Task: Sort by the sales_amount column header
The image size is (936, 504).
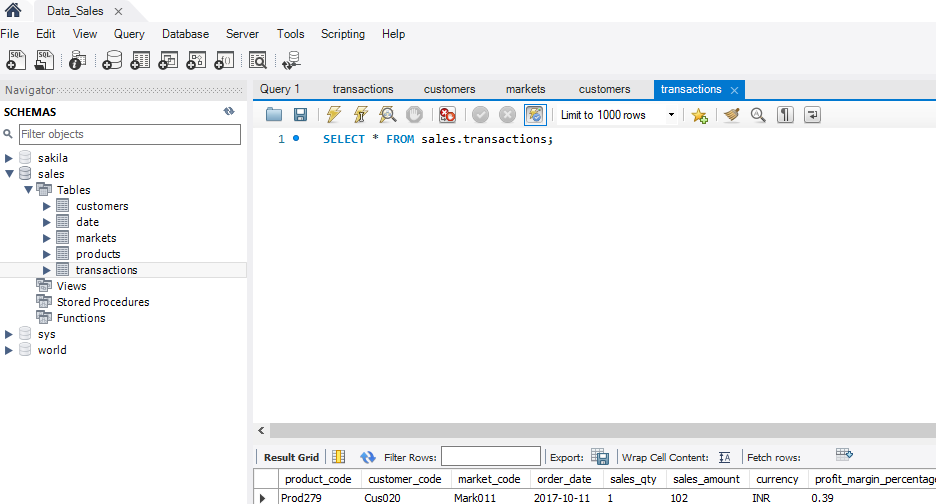Action: pyautogui.click(x=706, y=479)
